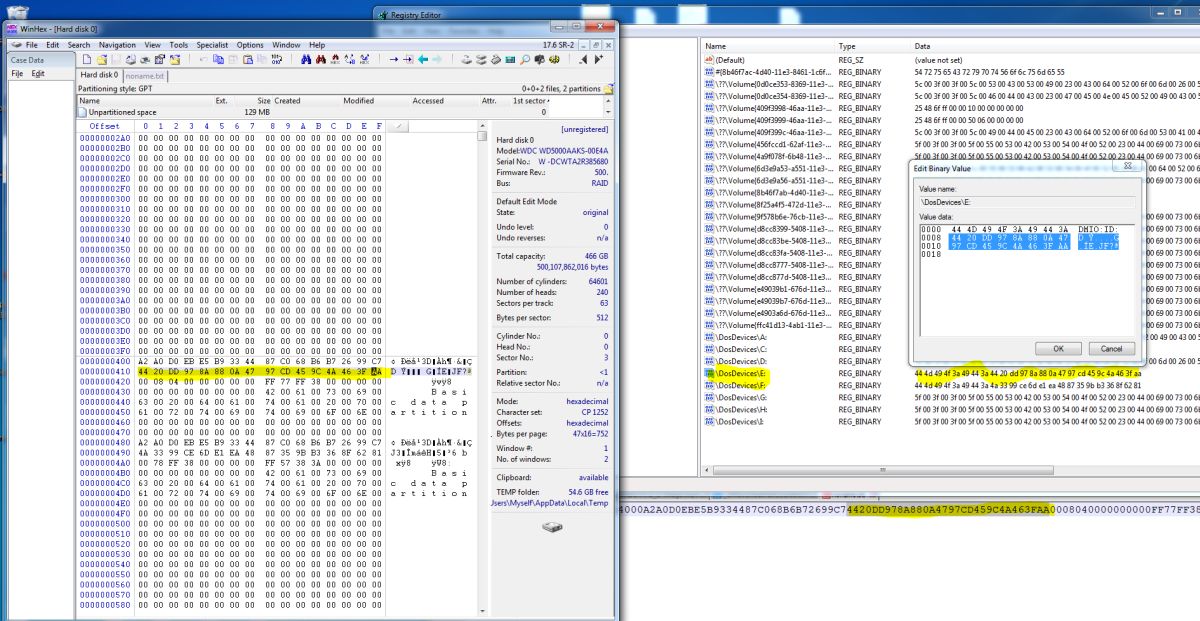Click the Go To Offset right-arrow icon
Viewport: 1200px width, 621px height.
click(x=394, y=60)
